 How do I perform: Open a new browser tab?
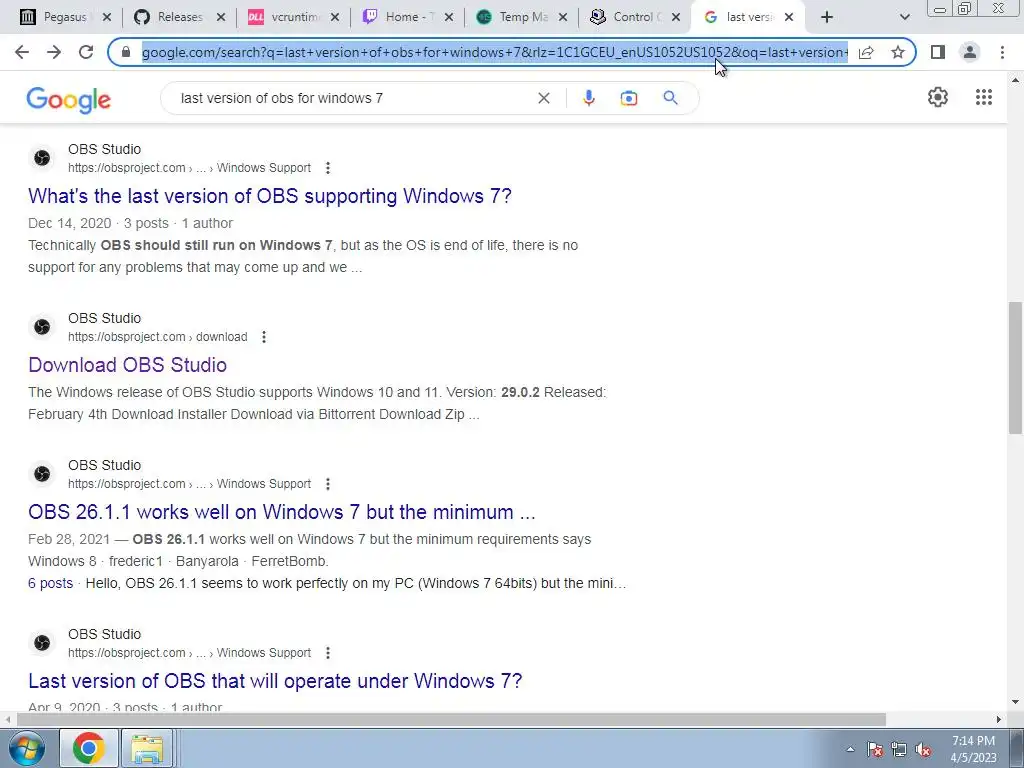point(827,17)
